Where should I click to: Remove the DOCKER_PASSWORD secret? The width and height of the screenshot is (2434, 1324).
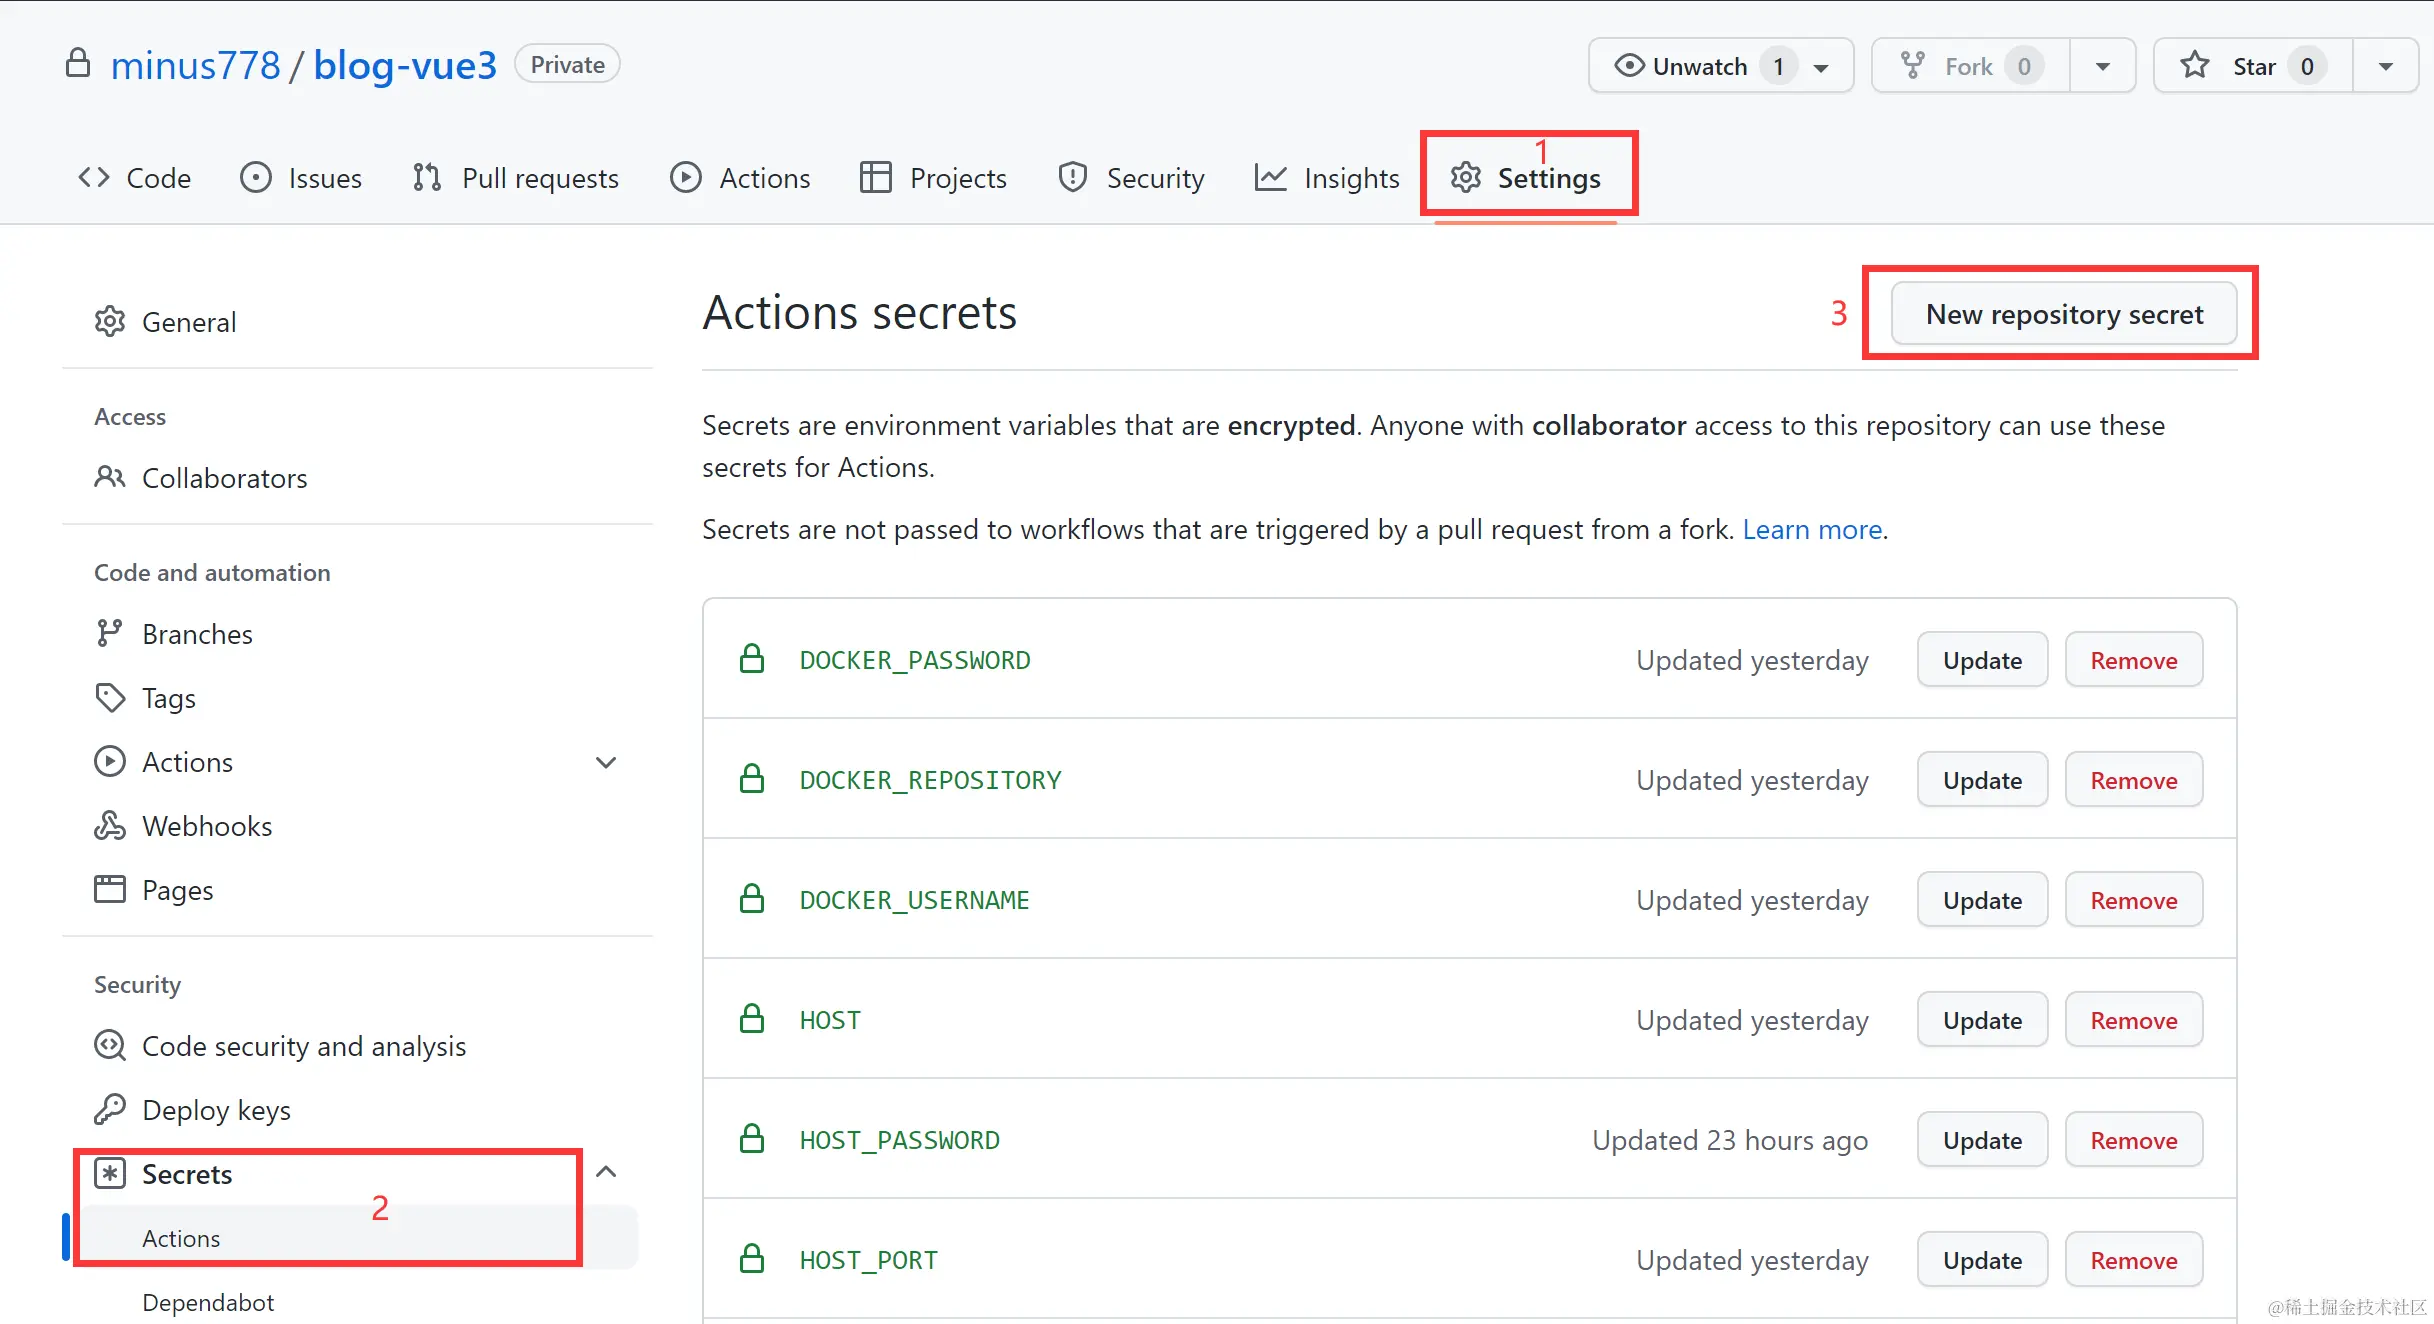click(2133, 660)
